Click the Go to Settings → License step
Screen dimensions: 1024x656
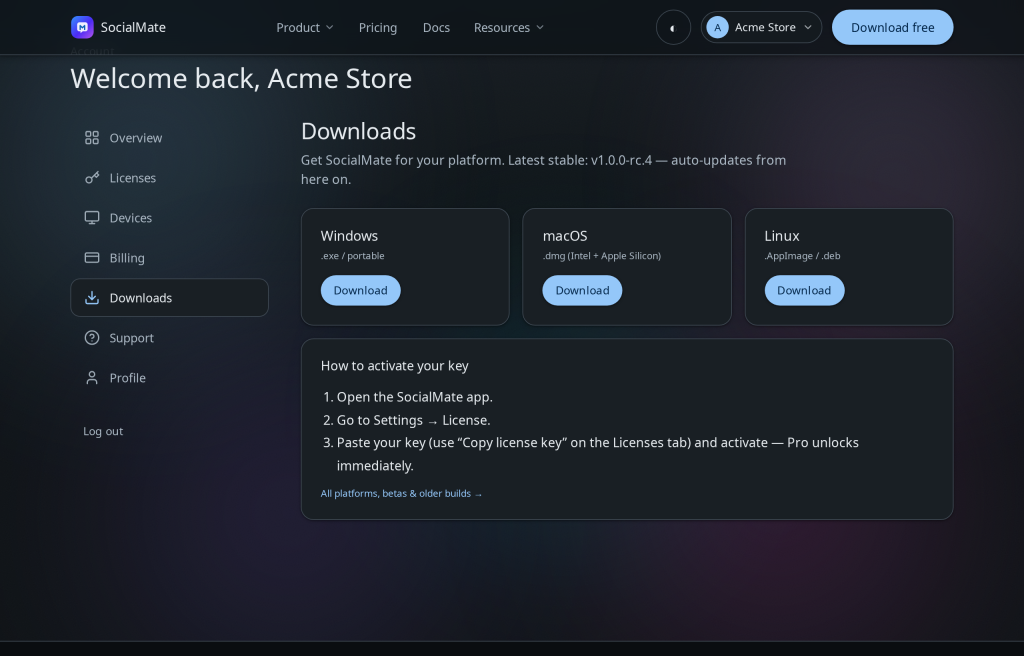413,420
